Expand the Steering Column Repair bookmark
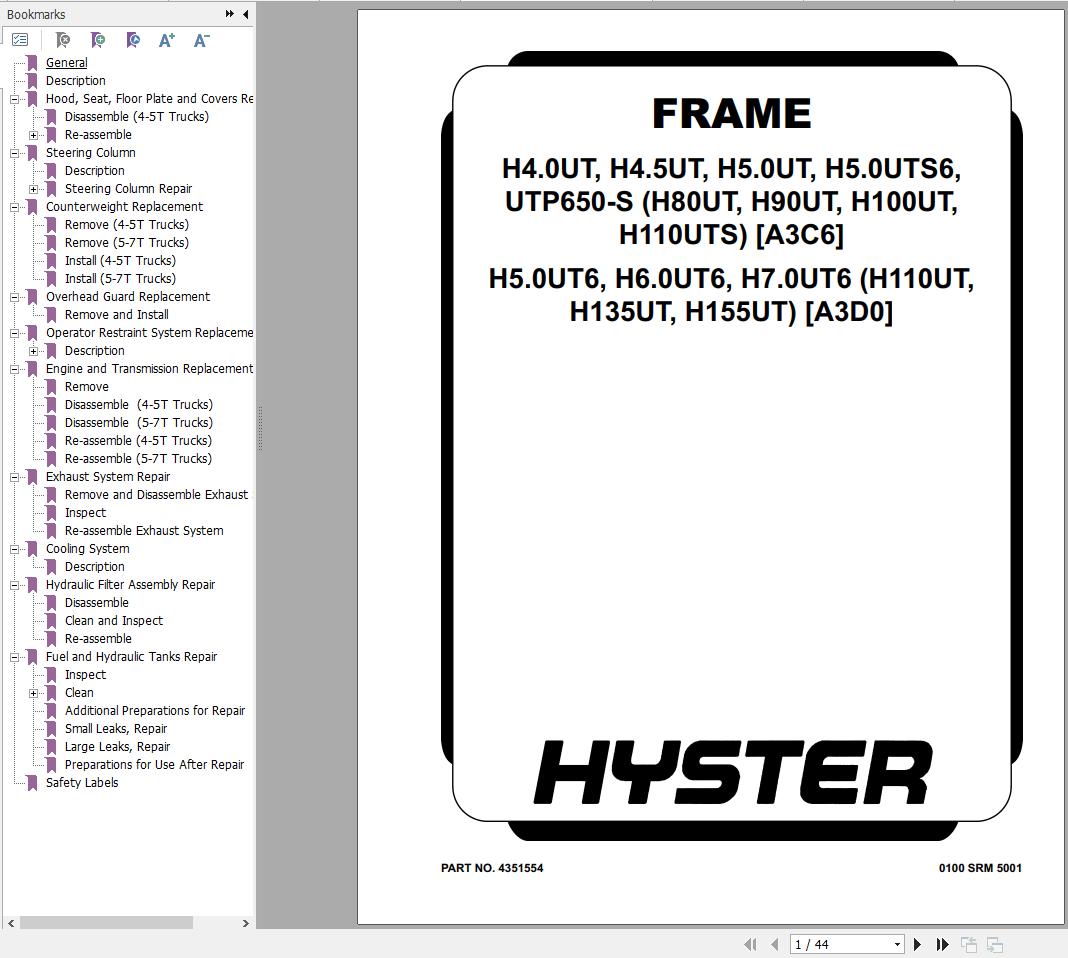1068x958 pixels. pos(33,189)
